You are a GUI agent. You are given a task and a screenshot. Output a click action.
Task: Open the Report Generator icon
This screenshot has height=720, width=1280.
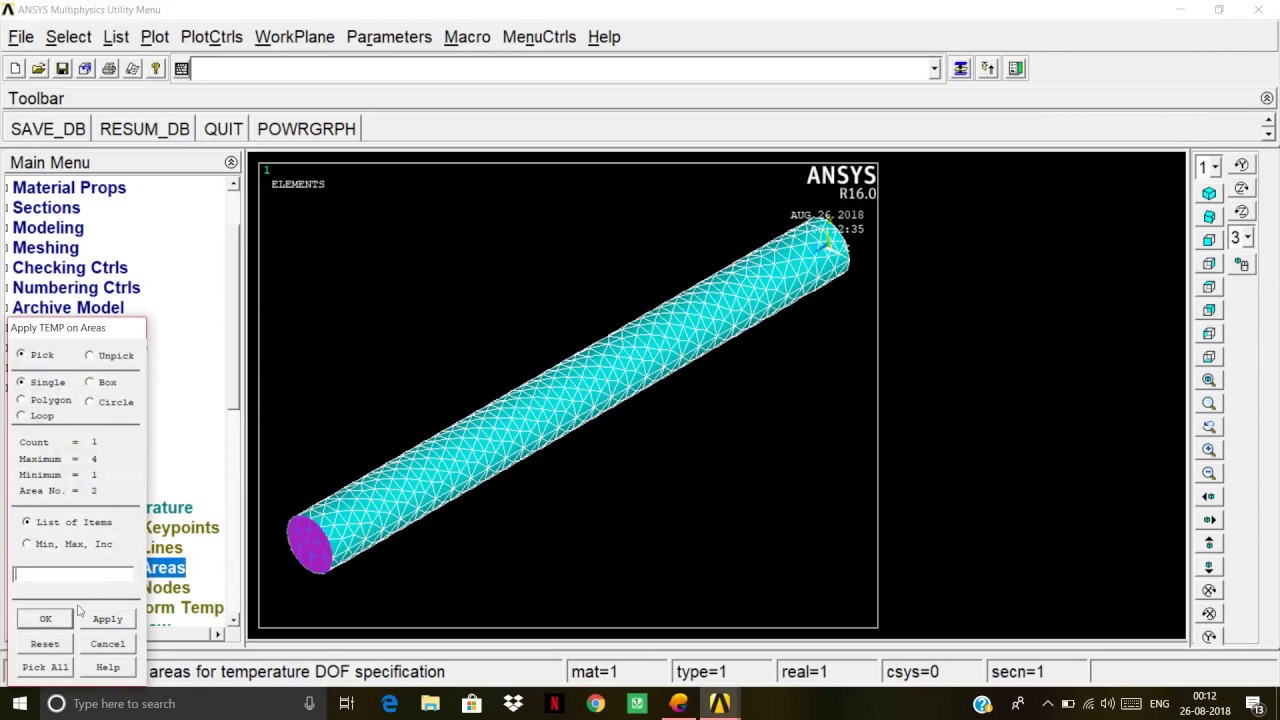tap(132, 68)
